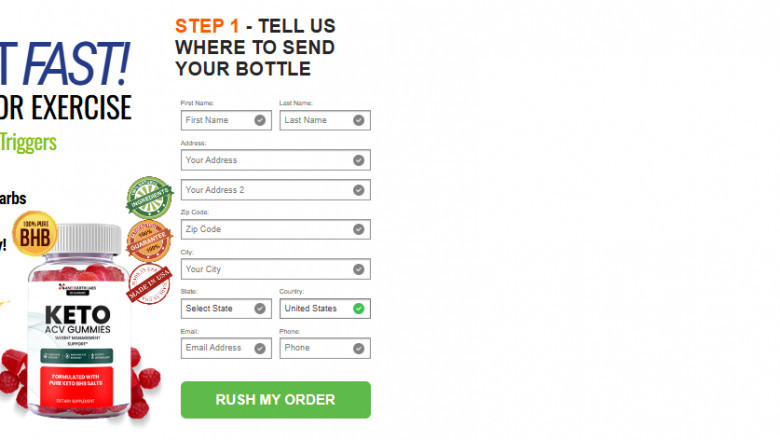
Task: Click the checkmark icon in Zip Code field
Action: pos(359,229)
